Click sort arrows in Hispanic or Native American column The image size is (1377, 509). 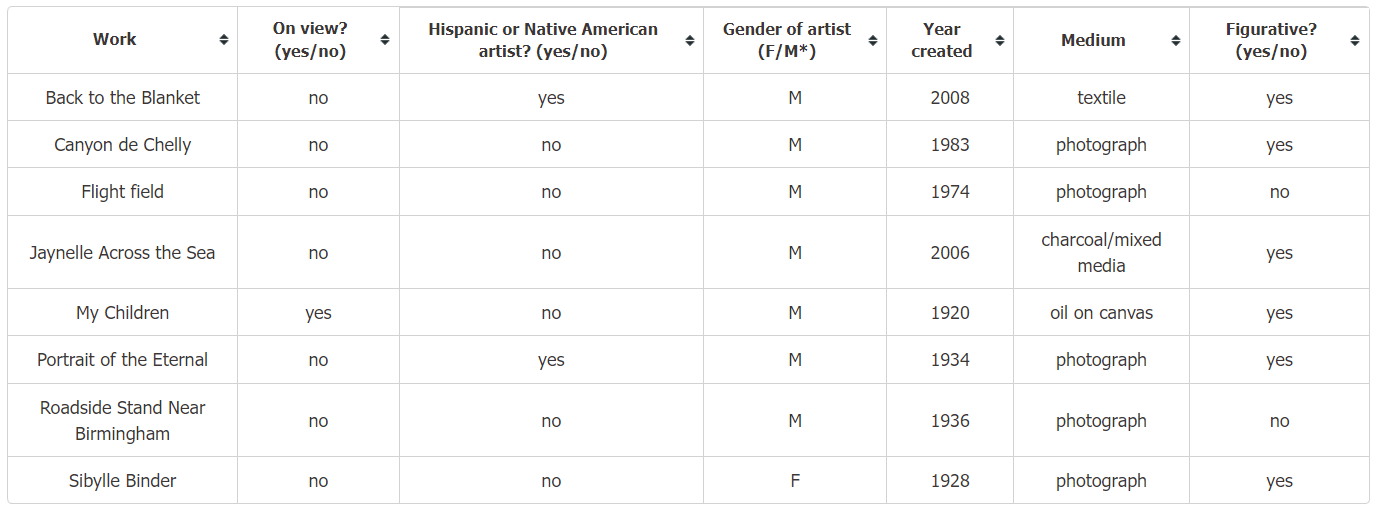[x=690, y=41]
